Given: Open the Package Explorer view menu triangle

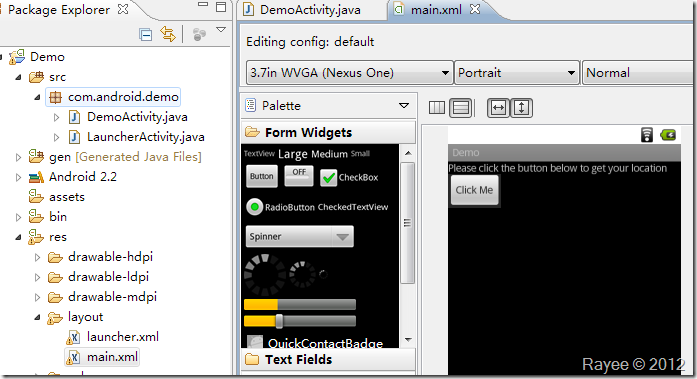Looking at the screenshot, I should [220, 30].
